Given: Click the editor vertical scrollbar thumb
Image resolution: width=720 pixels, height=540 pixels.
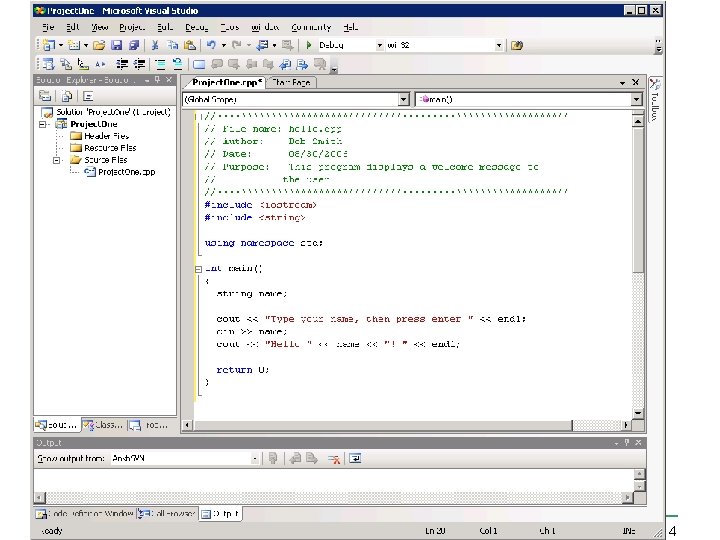Looking at the screenshot, I should point(638,200).
